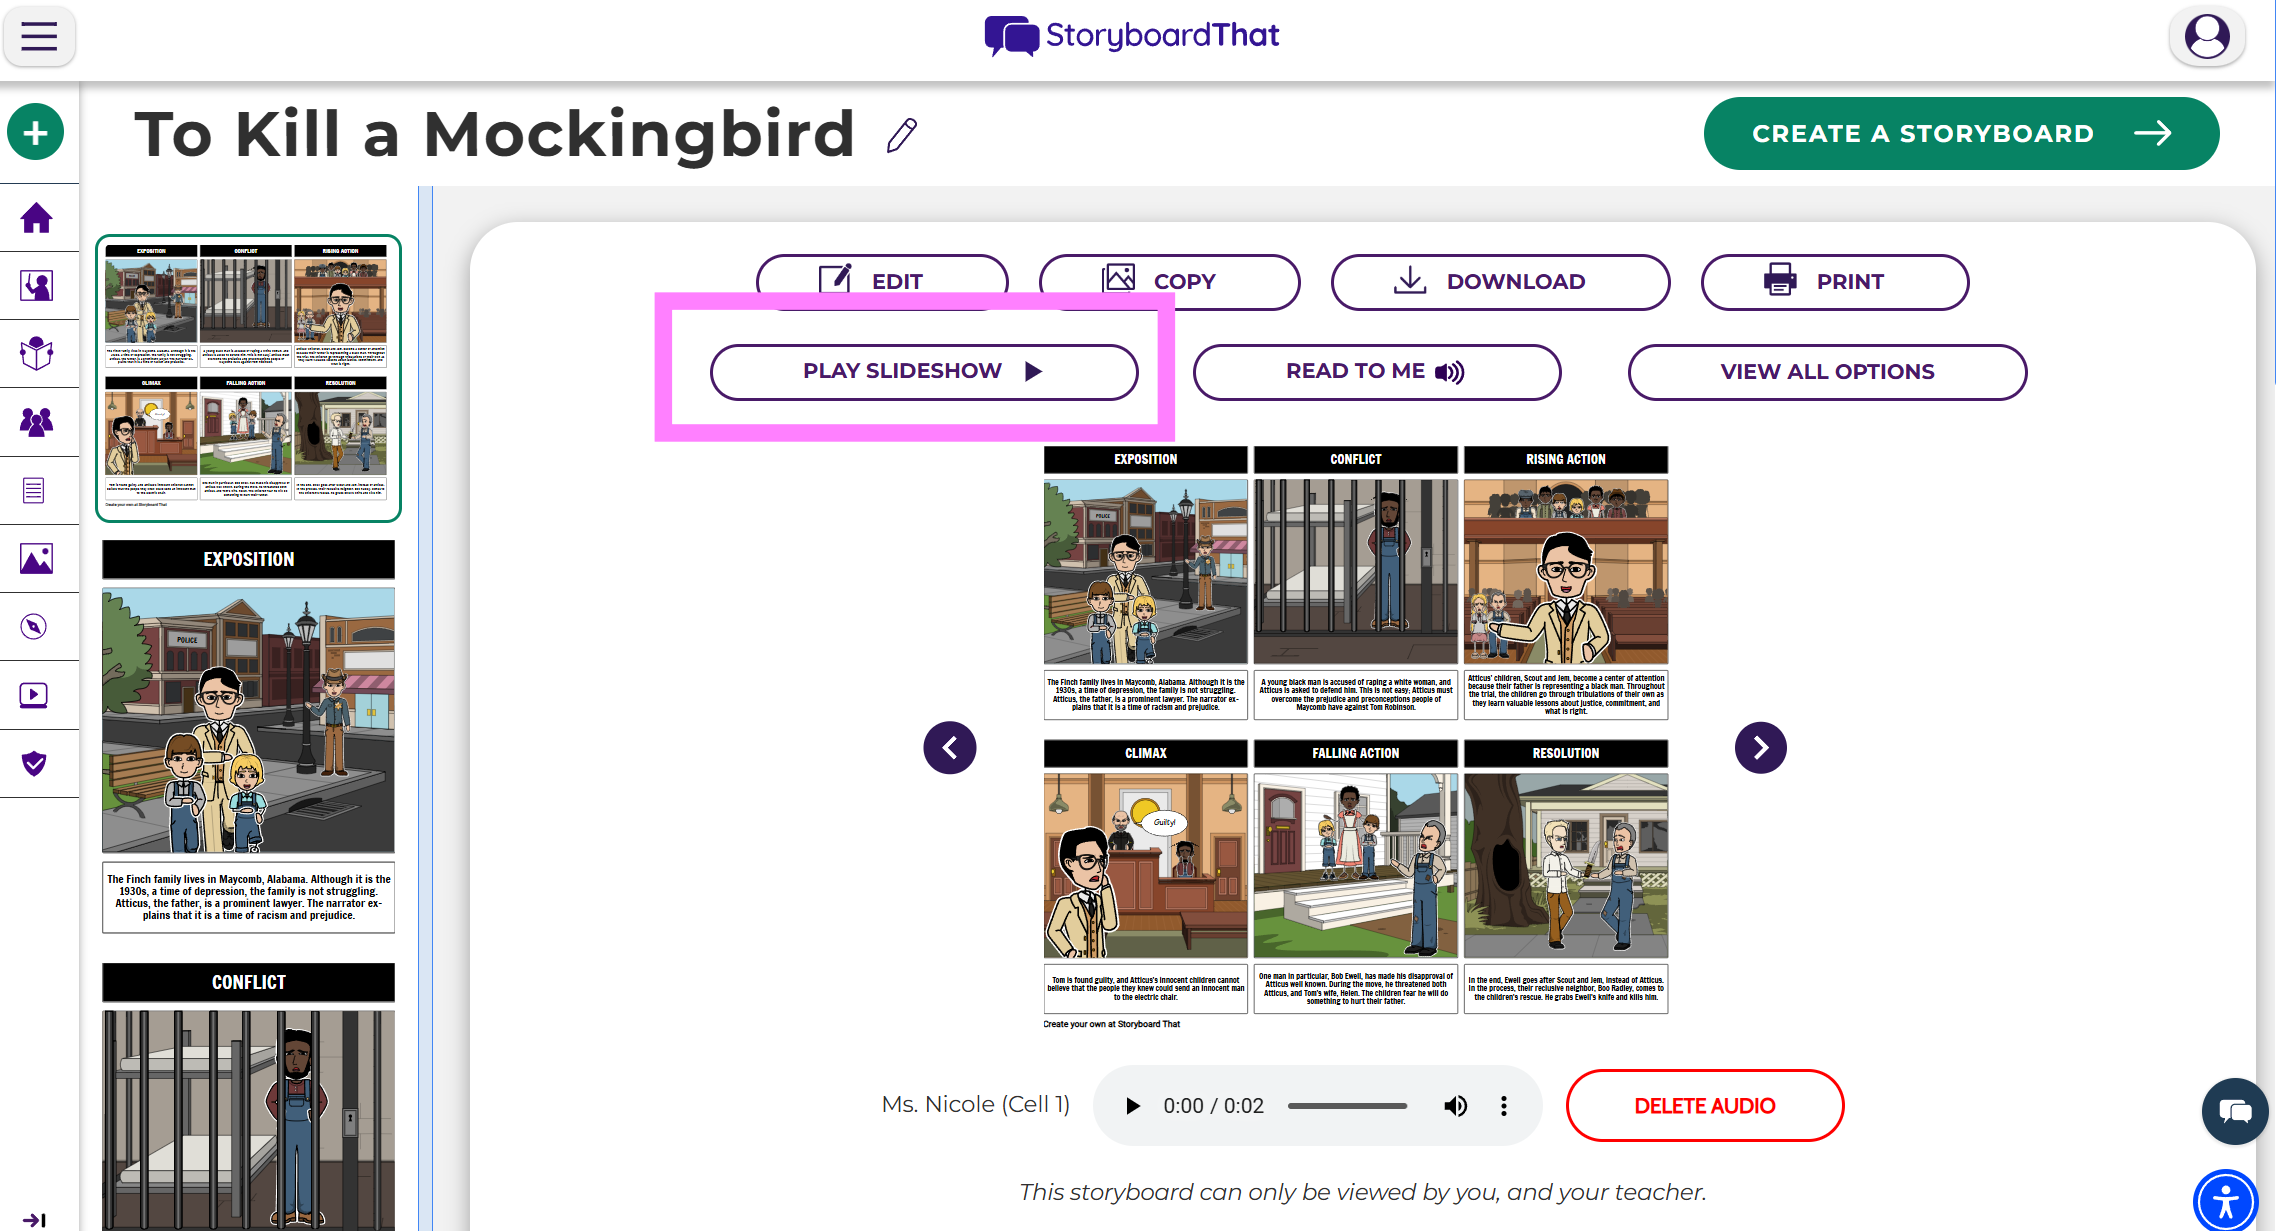The image size is (2276, 1231).
Task: Click the green plus create icon
Action: point(36,132)
